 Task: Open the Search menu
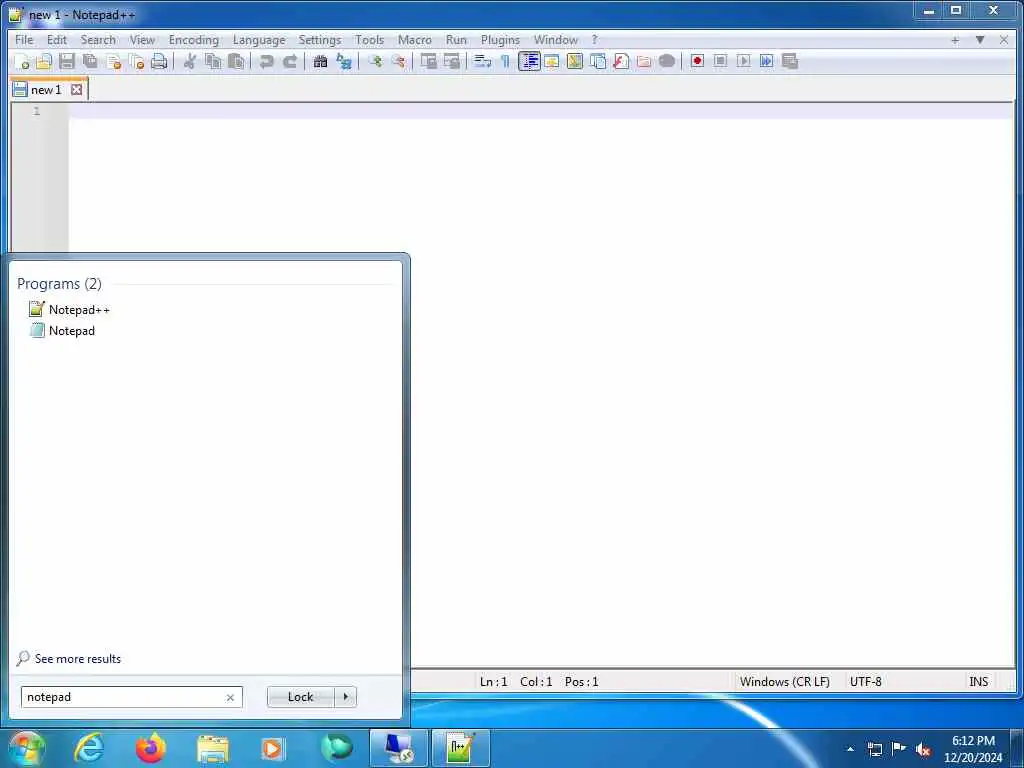click(x=98, y=40)
